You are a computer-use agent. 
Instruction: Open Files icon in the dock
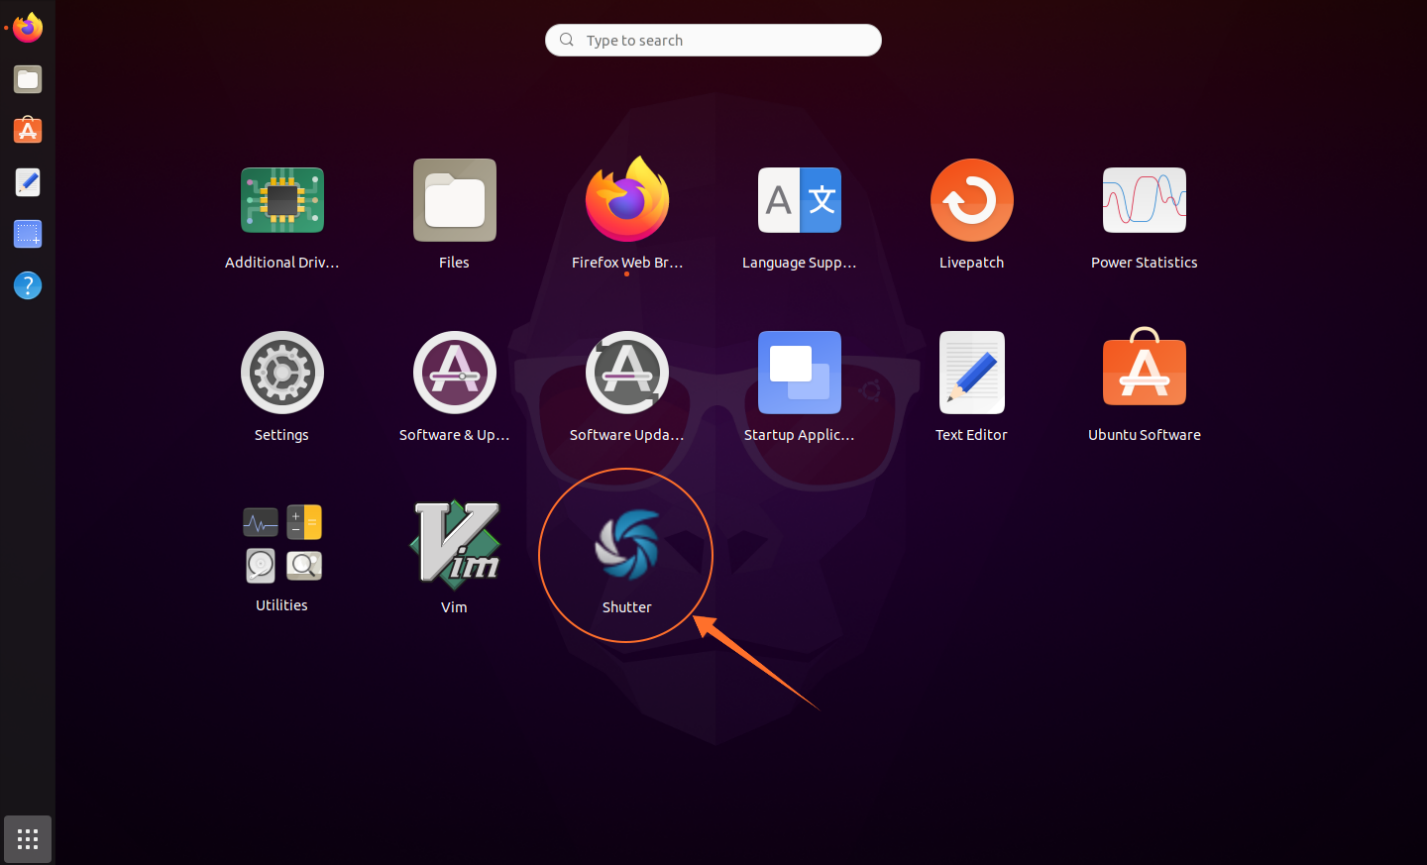pyautogui.click(x=28, y=79)
